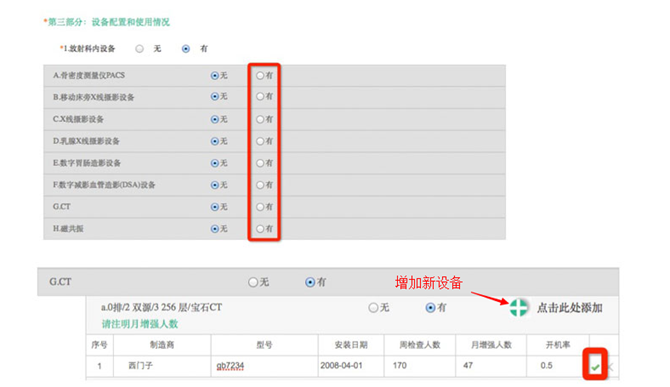Click the green checkmark save icon in row 1
Screen dimensions: 670x387
tap(595, 367)
